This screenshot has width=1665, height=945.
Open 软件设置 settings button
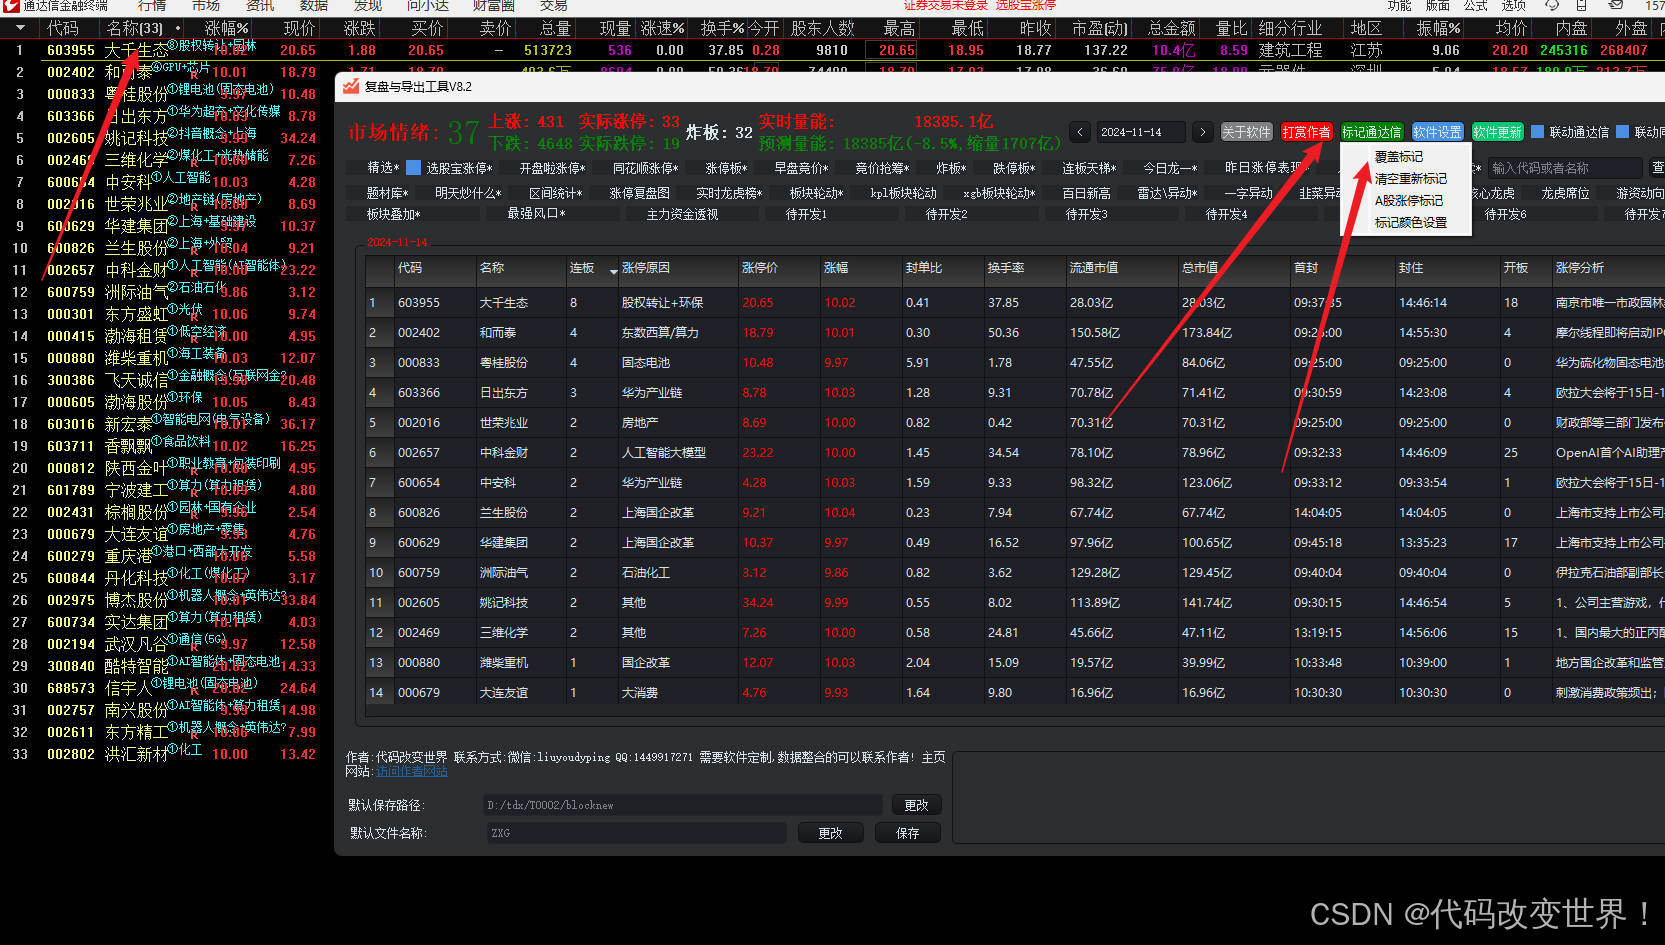(x=1437, y=132)
